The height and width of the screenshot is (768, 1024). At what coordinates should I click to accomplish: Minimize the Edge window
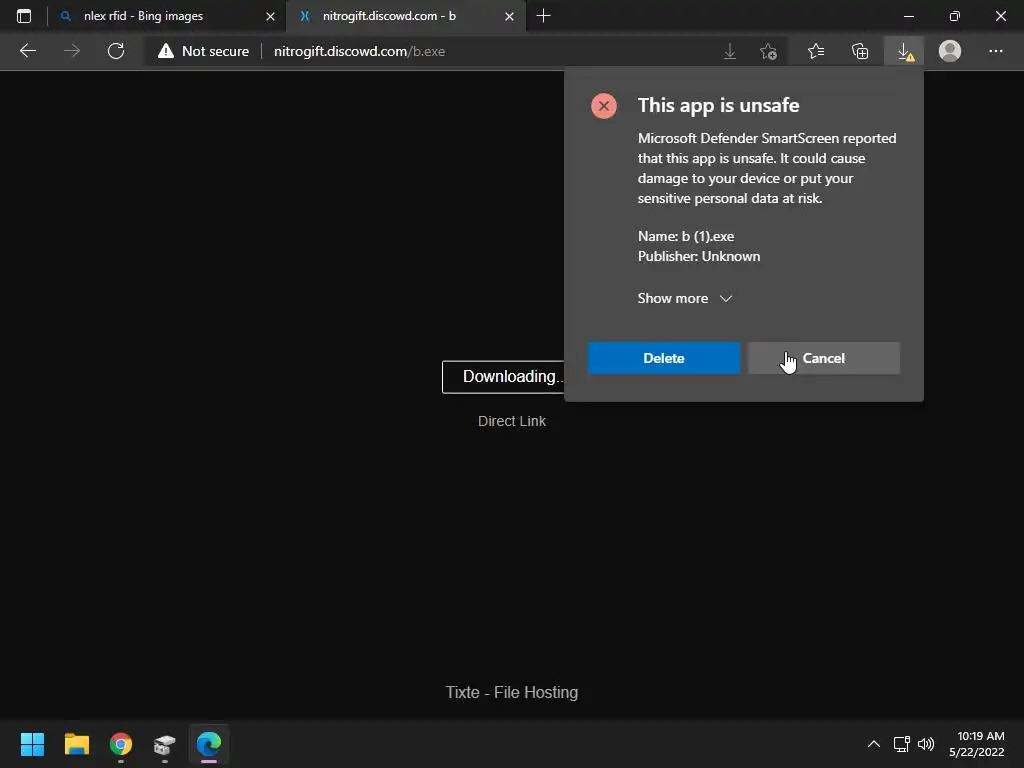click(x=909, y=16)
